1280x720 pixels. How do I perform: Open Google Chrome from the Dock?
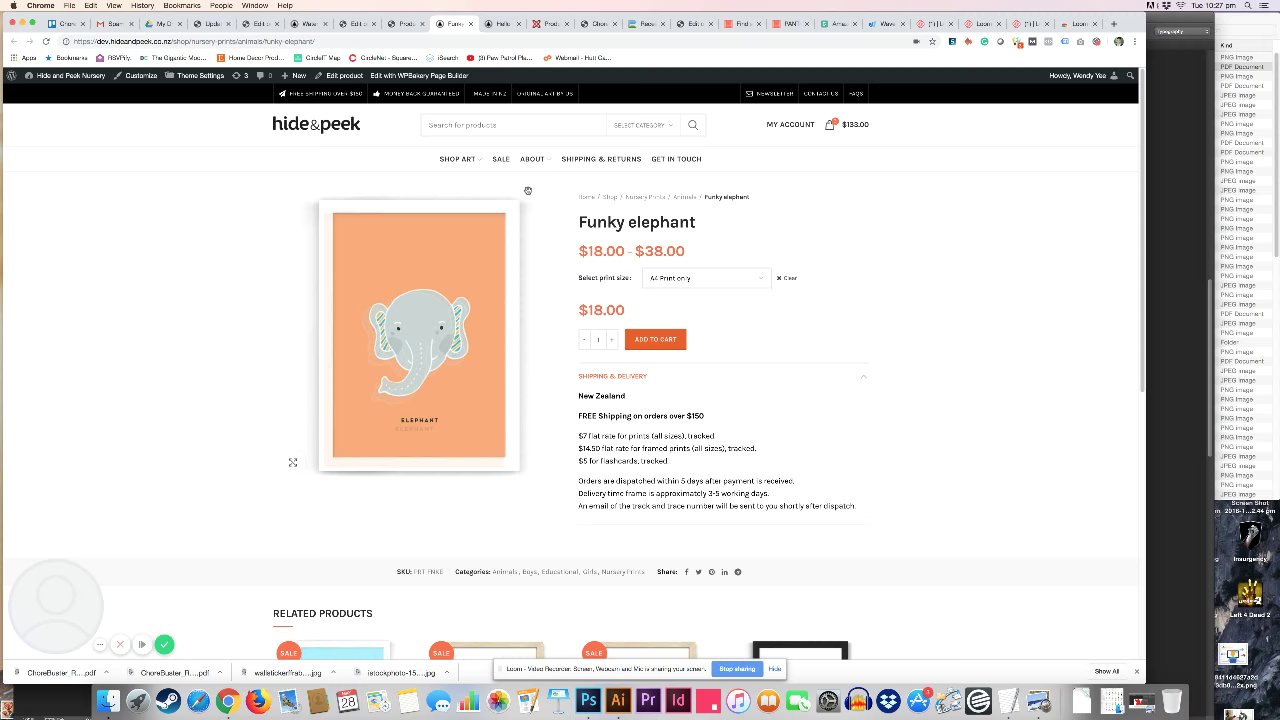coord(228,701)
